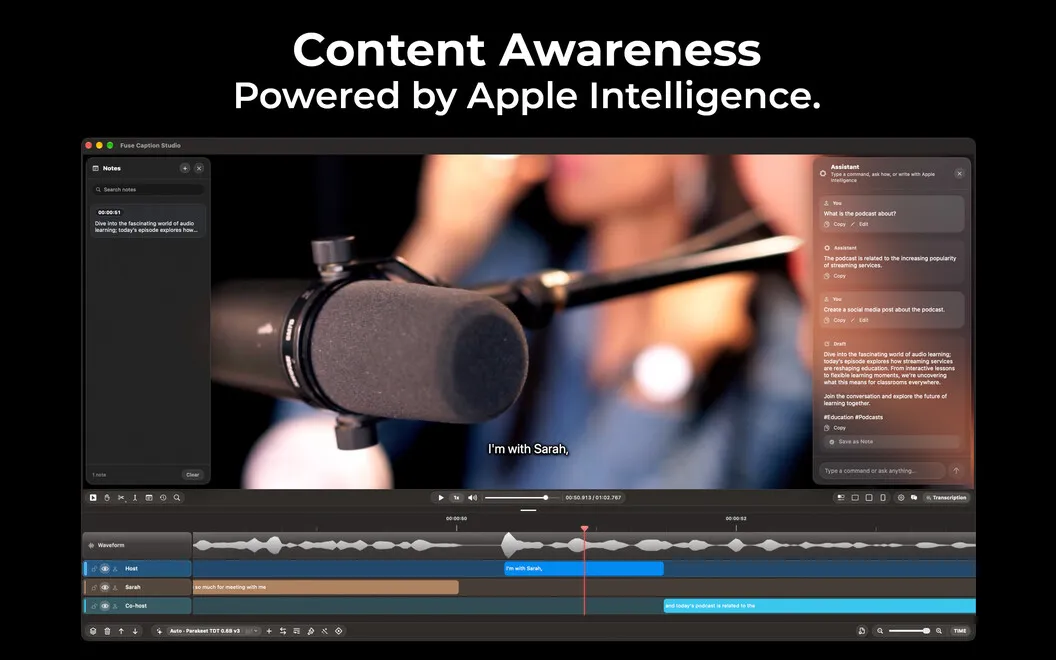The image size is (1056, 660).
Task: Click the layers stack icon in bottom bar
Action: tap(94, 631)
